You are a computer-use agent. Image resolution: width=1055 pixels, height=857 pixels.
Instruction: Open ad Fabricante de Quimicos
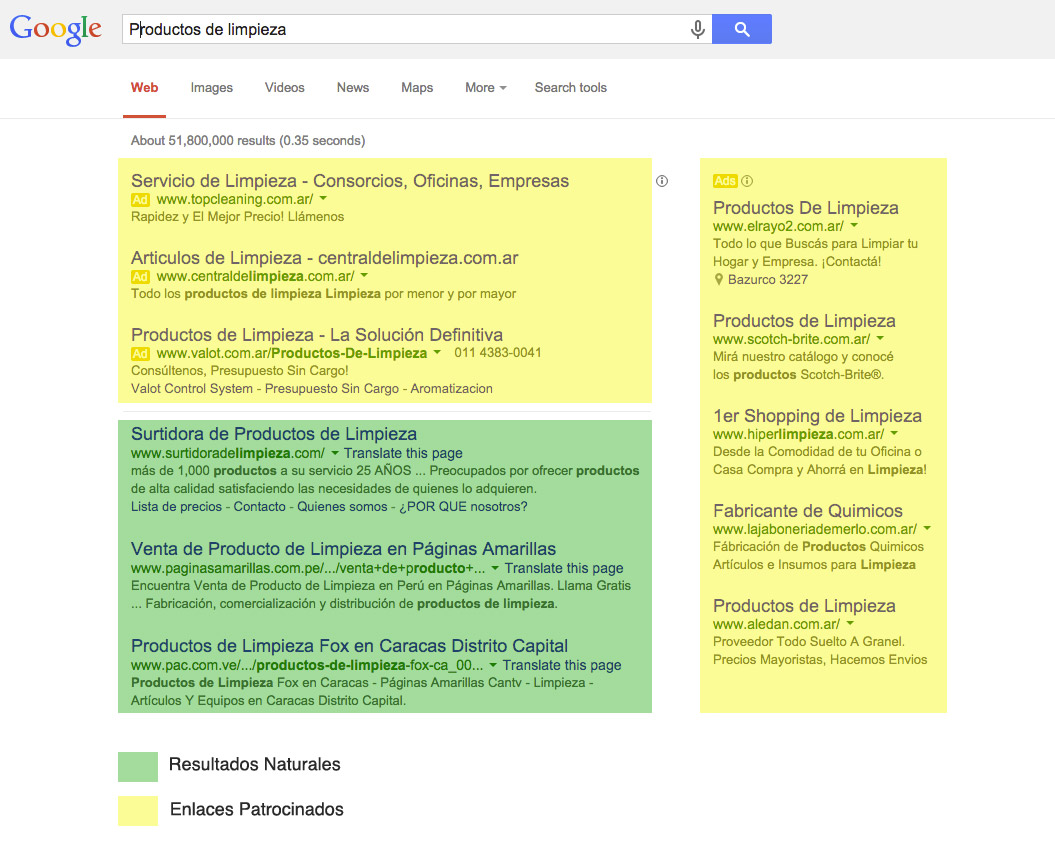(x=807, y=511)
